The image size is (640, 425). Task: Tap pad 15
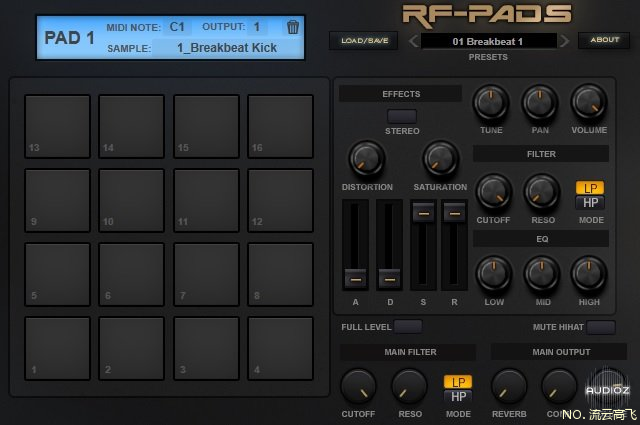[x=206, y=127]
